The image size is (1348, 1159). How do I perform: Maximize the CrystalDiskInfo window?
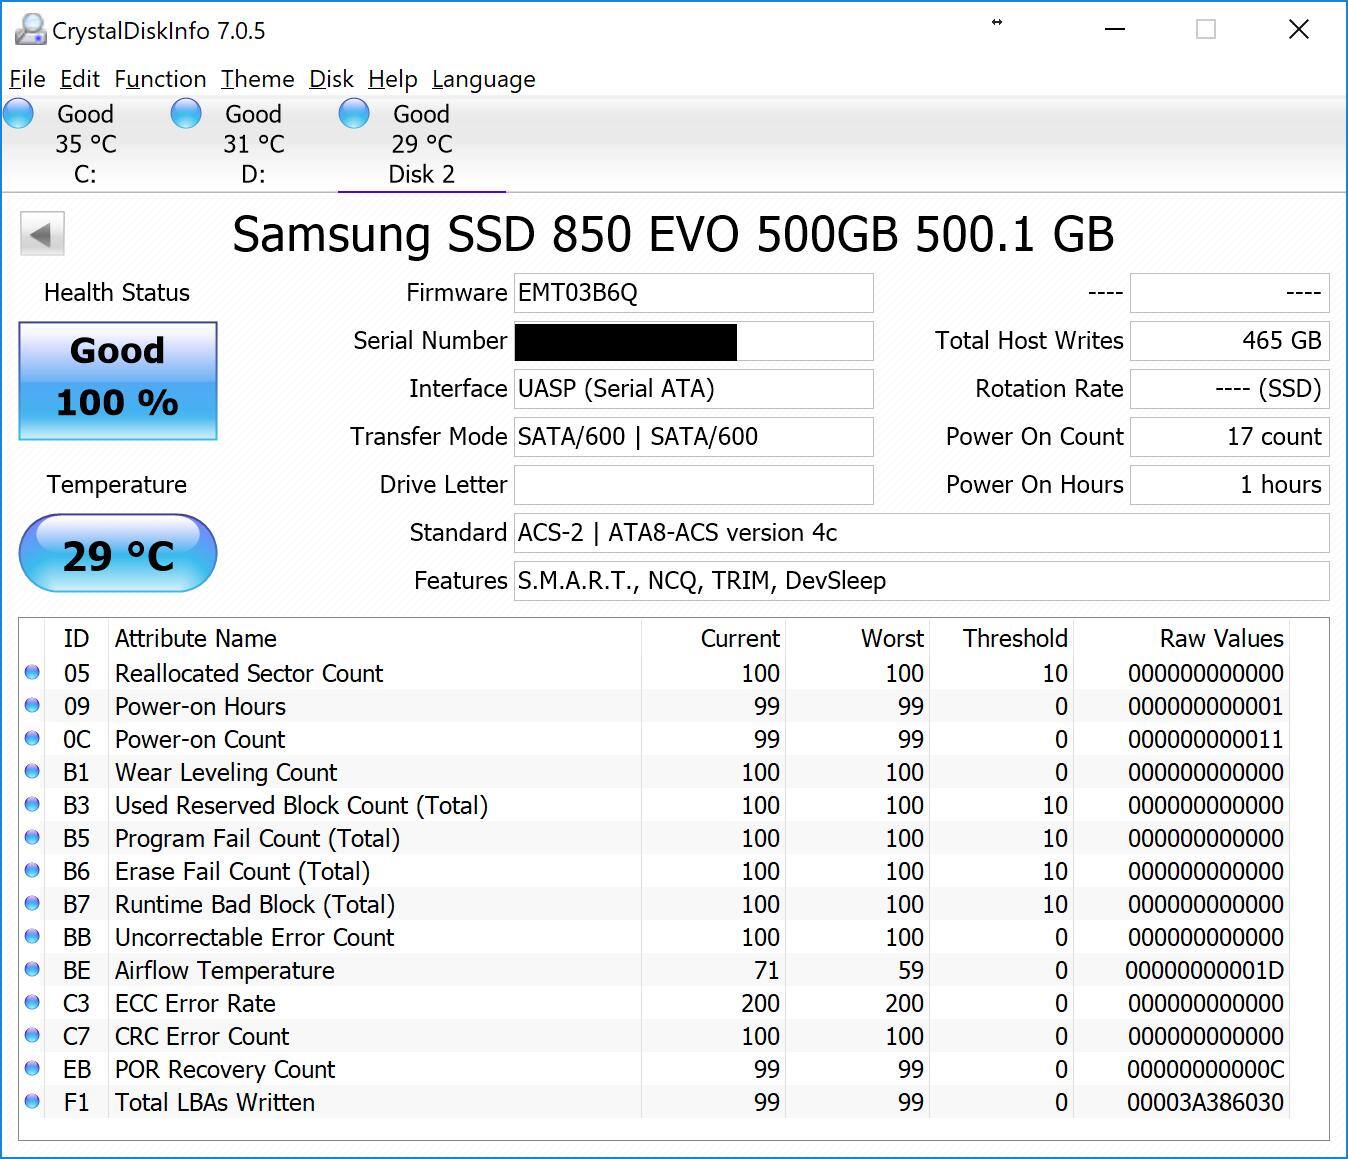pos(1206,30)
